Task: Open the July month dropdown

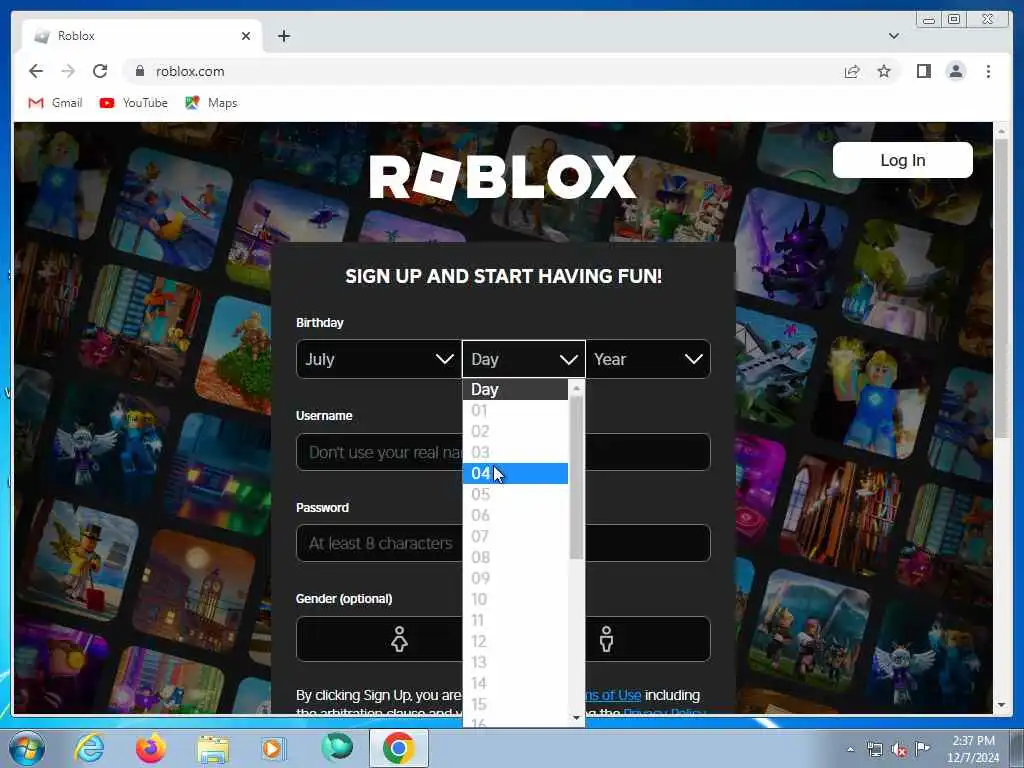Action: (x=379, y=359)
